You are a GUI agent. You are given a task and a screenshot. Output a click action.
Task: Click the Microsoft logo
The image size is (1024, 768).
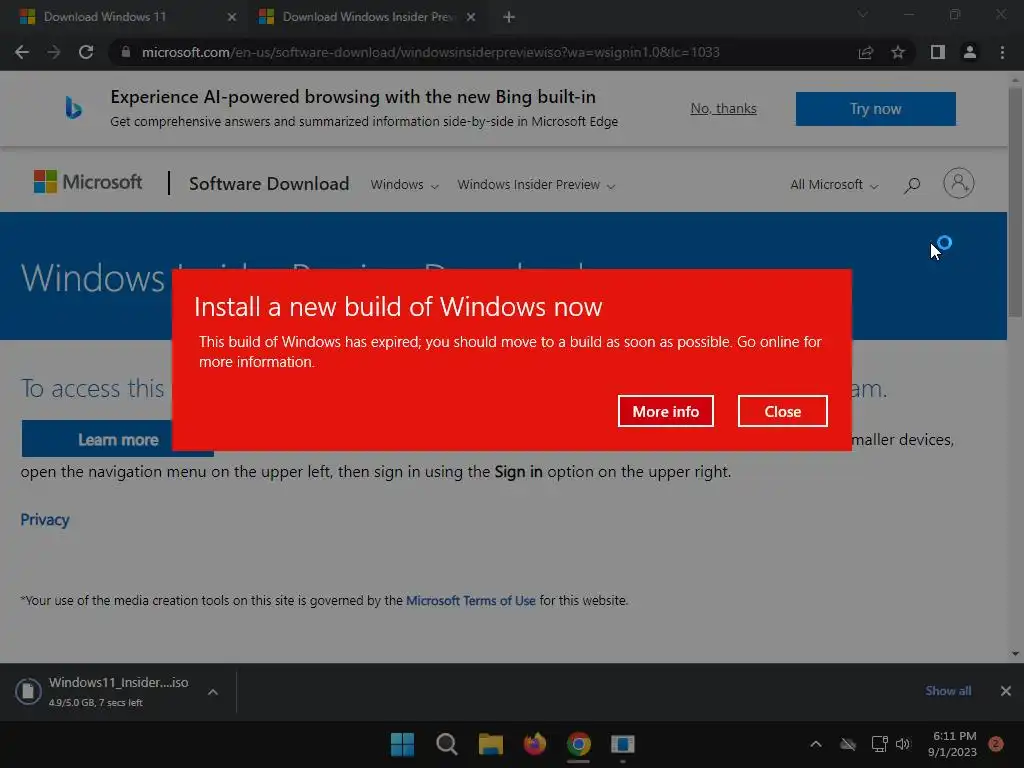[x=88, y=182]
